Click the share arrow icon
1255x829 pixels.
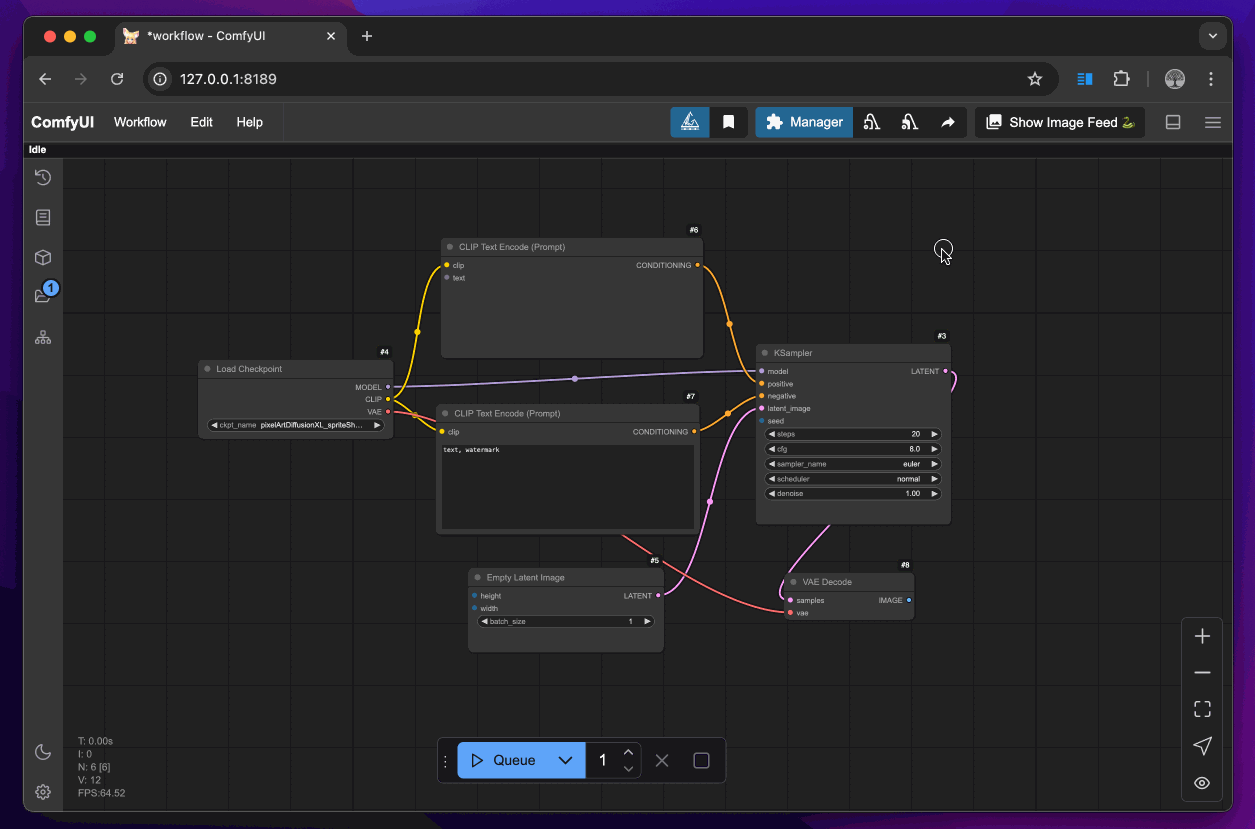[947, 122]
